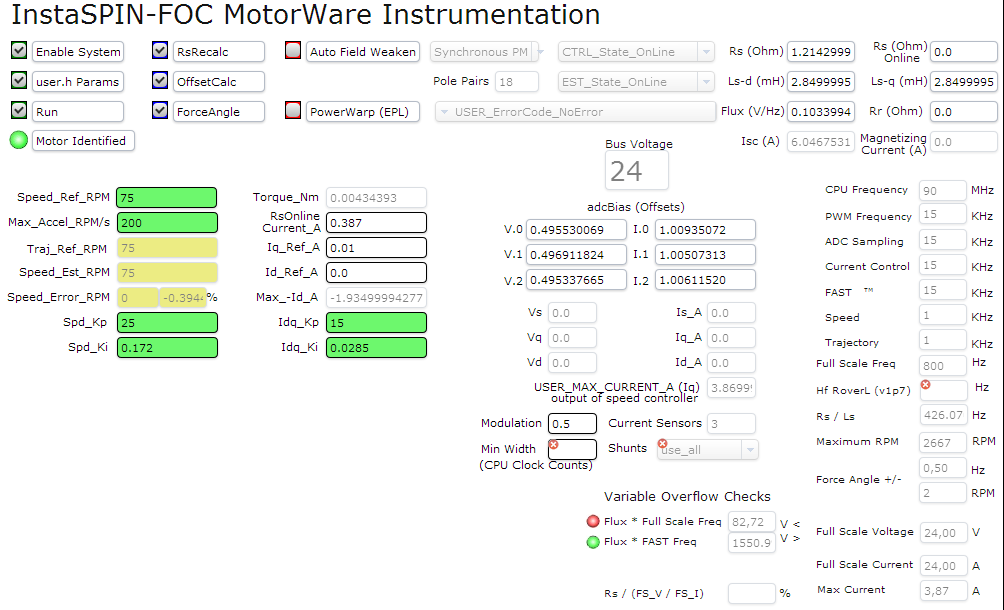Click the Pole Pairs field showing 18

[x=517, y=82]
